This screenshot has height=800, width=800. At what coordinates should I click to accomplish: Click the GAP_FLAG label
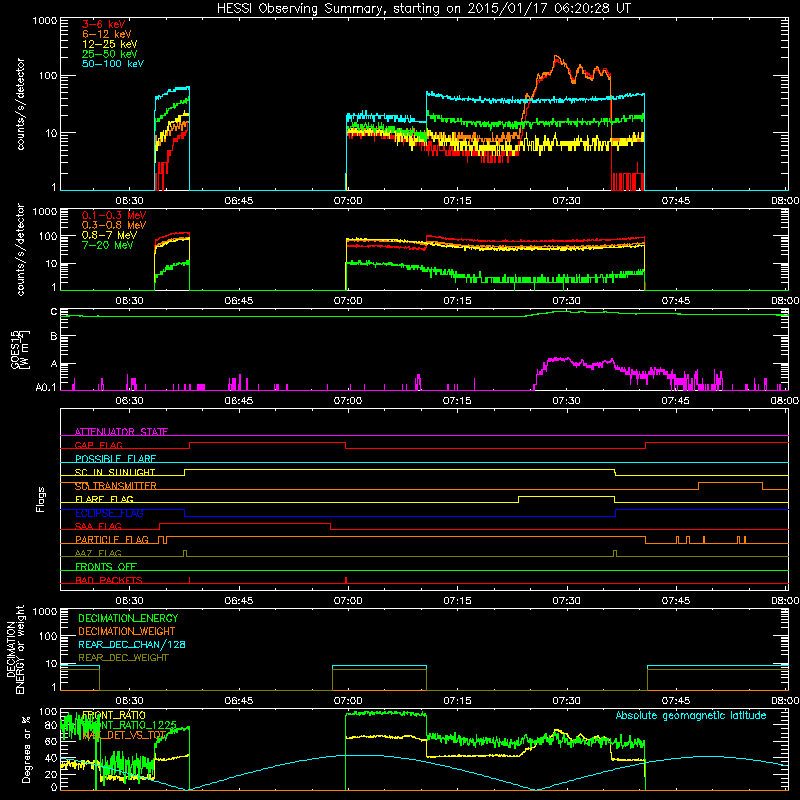point(98,445)
